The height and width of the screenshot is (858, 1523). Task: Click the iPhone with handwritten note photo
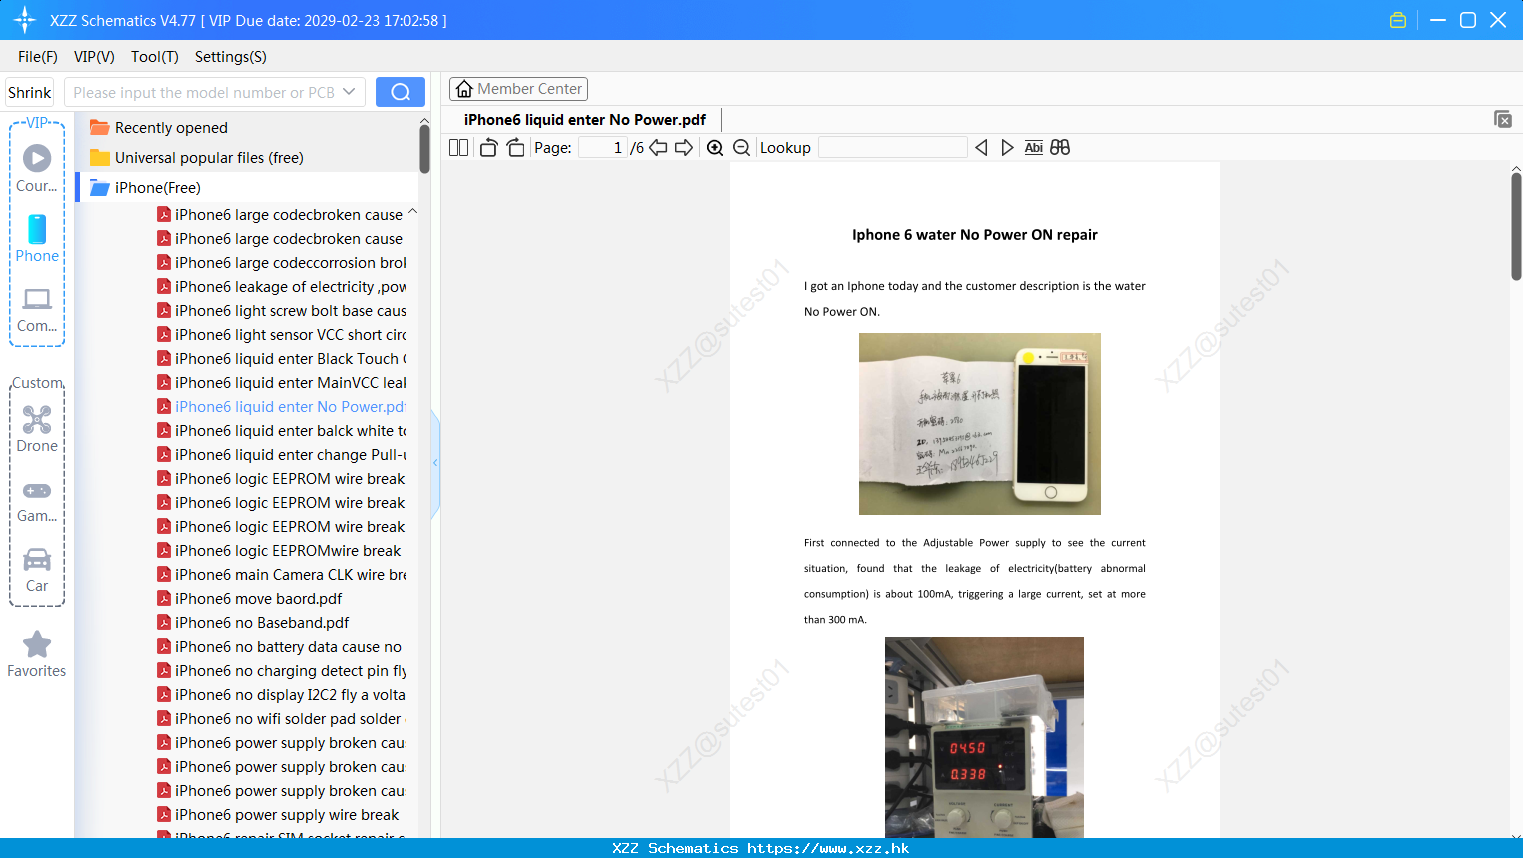980,424
